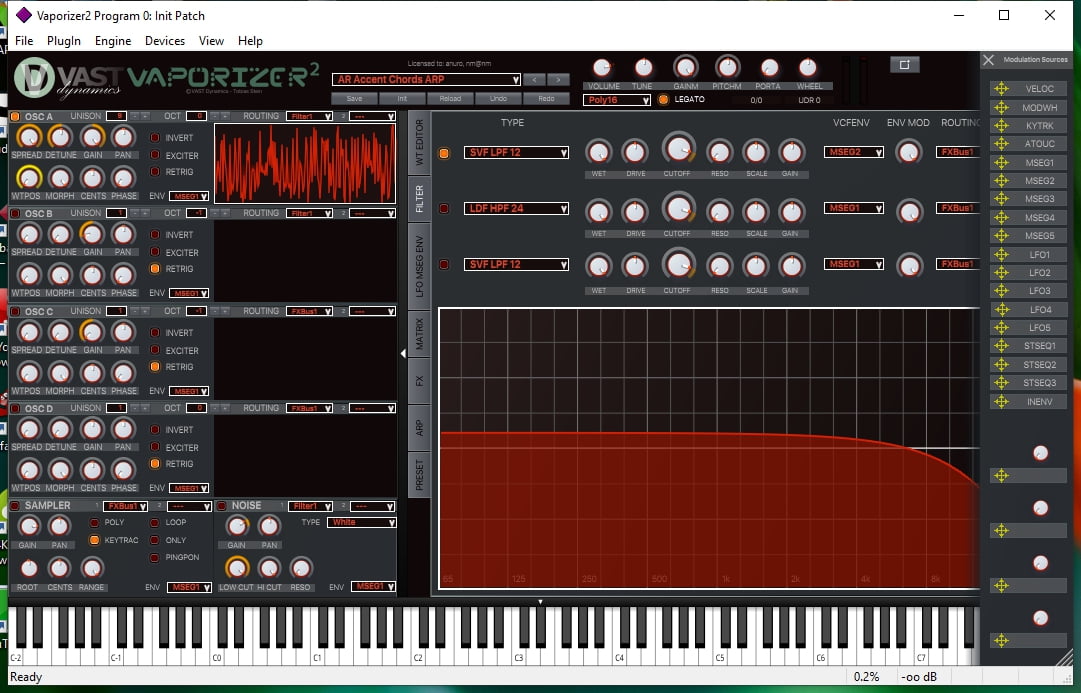Toggle sampler KEYTRAC option

(94, 540)
